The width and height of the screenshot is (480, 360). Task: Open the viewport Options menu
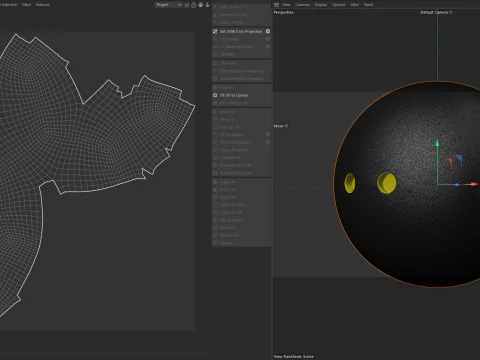(x=339, y=5)
